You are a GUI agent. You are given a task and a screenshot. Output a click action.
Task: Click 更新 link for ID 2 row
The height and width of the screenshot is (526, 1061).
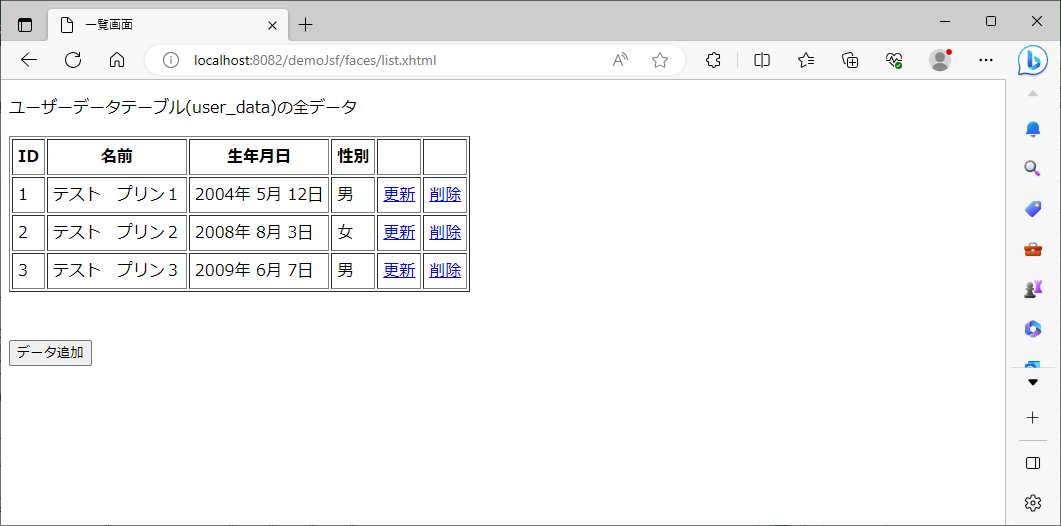click(x=399, y=232)
